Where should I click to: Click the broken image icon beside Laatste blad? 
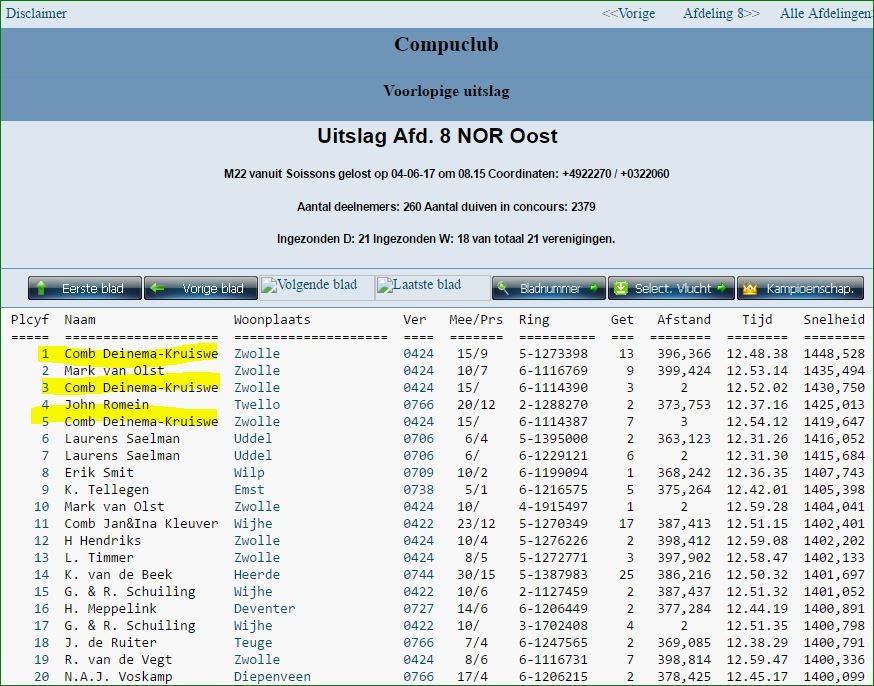pyautogui.click(x=385, y=285)
